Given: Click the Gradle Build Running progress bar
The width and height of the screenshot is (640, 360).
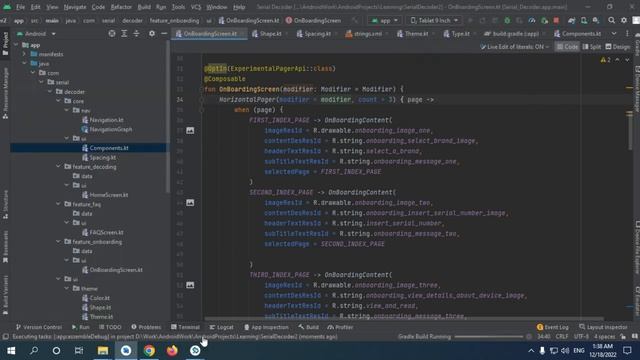Looking at the screenshot, I should click(x=489, y=337).
